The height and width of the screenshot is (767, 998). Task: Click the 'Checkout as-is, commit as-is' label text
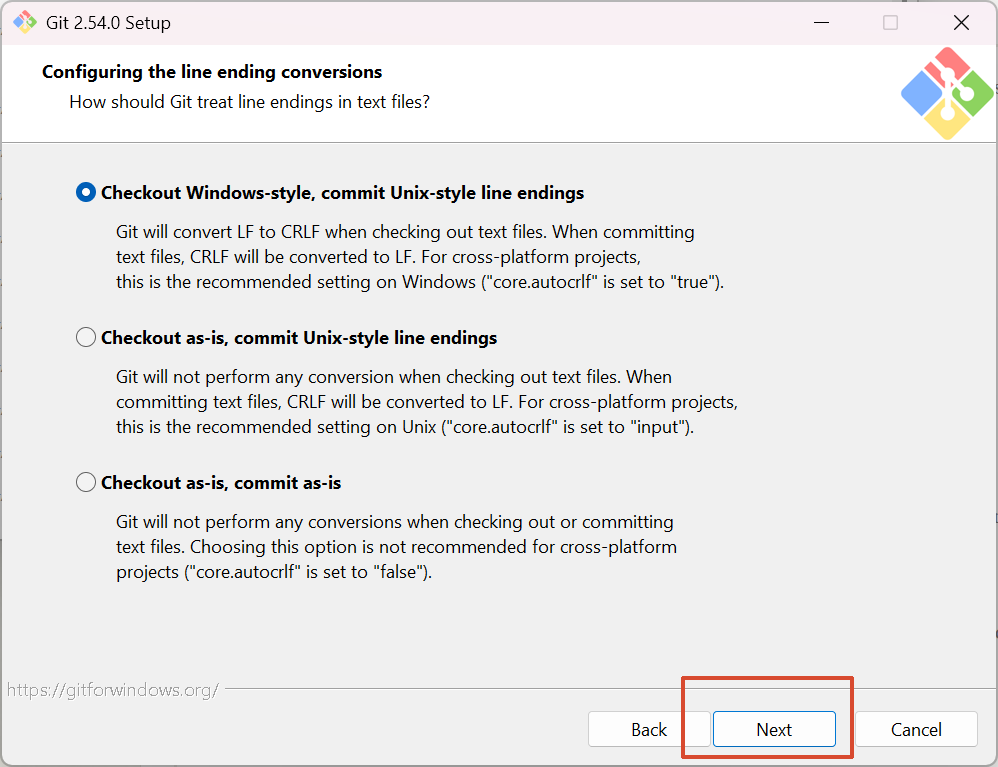tap(221, 483)
